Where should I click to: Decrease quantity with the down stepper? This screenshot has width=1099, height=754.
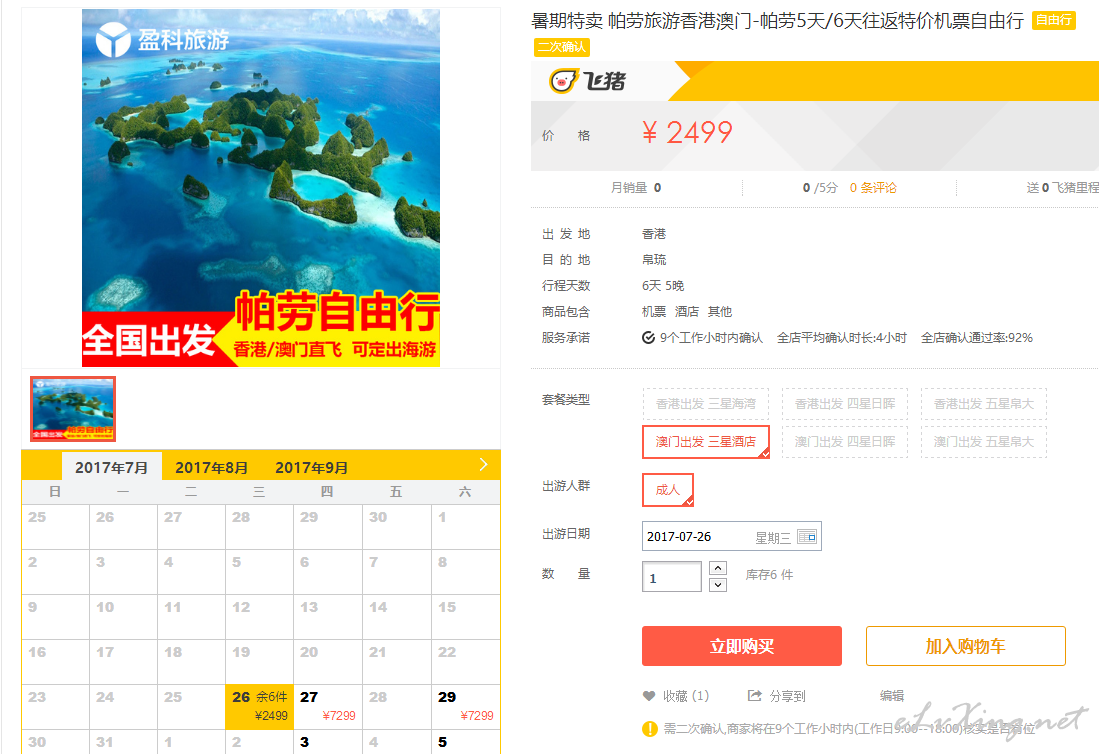pos(718,584)
